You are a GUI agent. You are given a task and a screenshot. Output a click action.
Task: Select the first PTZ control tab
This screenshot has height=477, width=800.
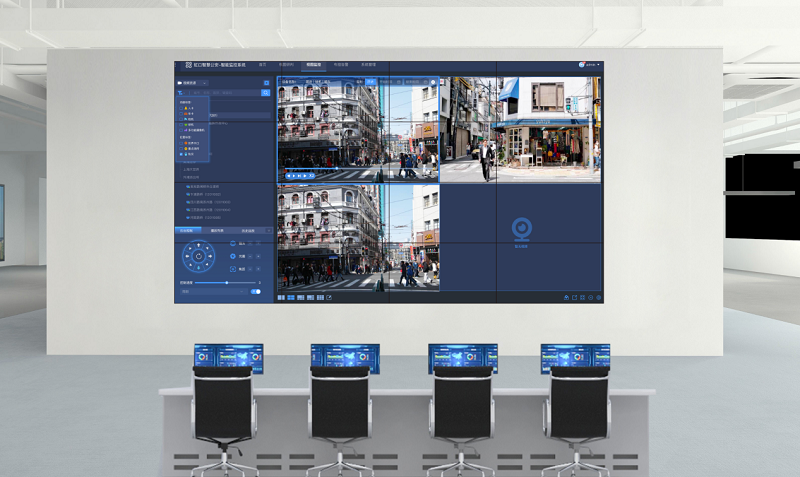[x=186, y=231]
